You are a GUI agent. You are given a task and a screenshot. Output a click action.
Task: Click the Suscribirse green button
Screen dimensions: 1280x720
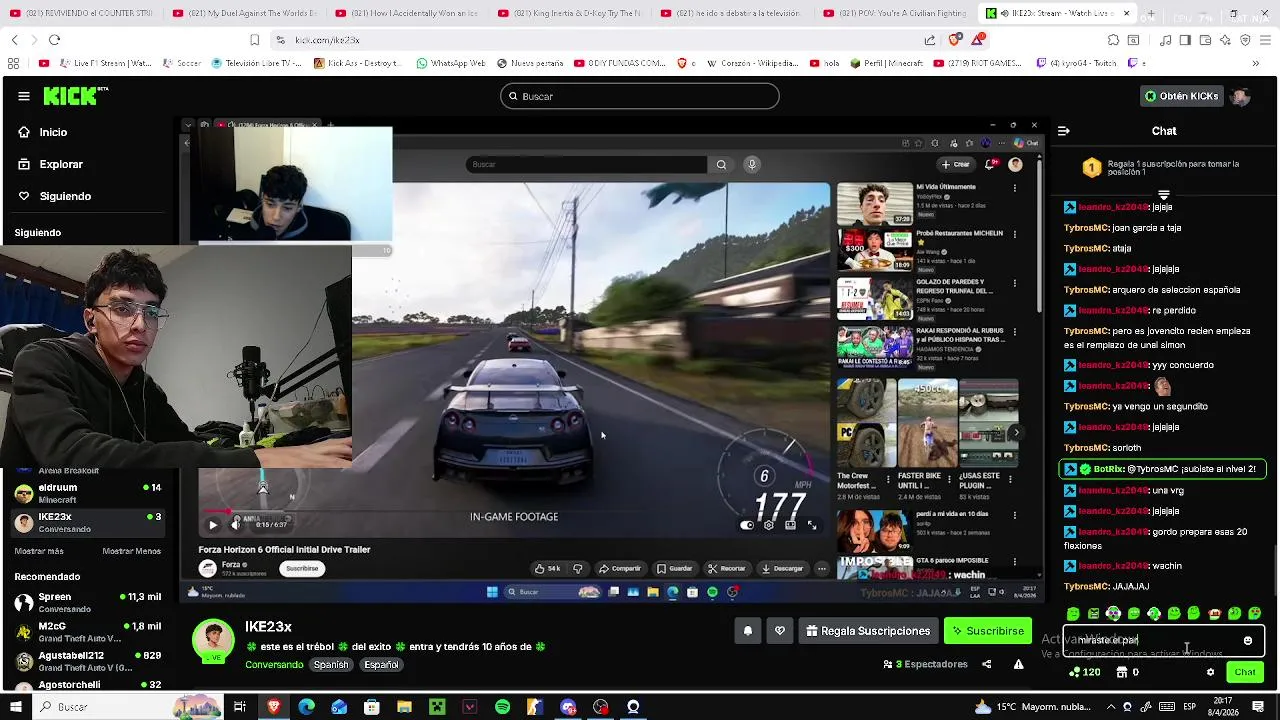987,631
